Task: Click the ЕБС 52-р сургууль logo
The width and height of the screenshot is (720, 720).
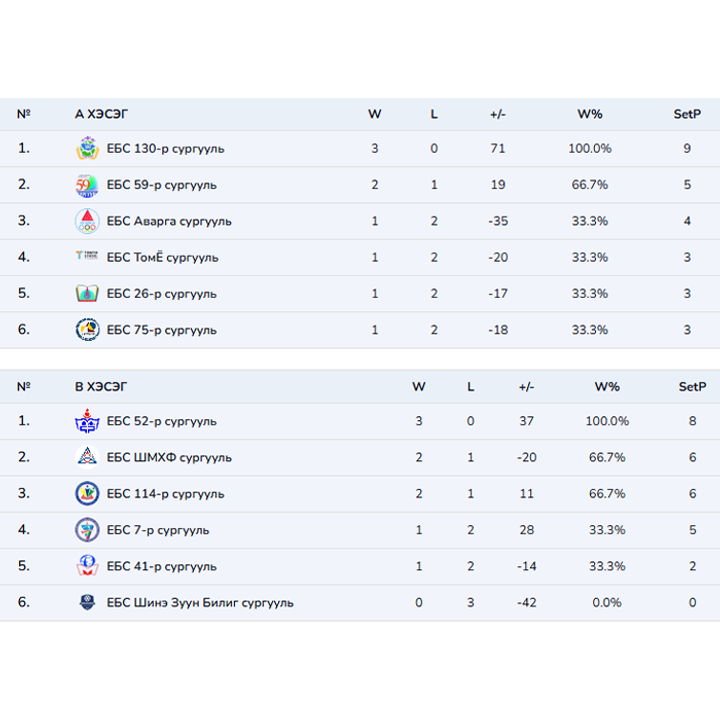Action: click(87, 421)
